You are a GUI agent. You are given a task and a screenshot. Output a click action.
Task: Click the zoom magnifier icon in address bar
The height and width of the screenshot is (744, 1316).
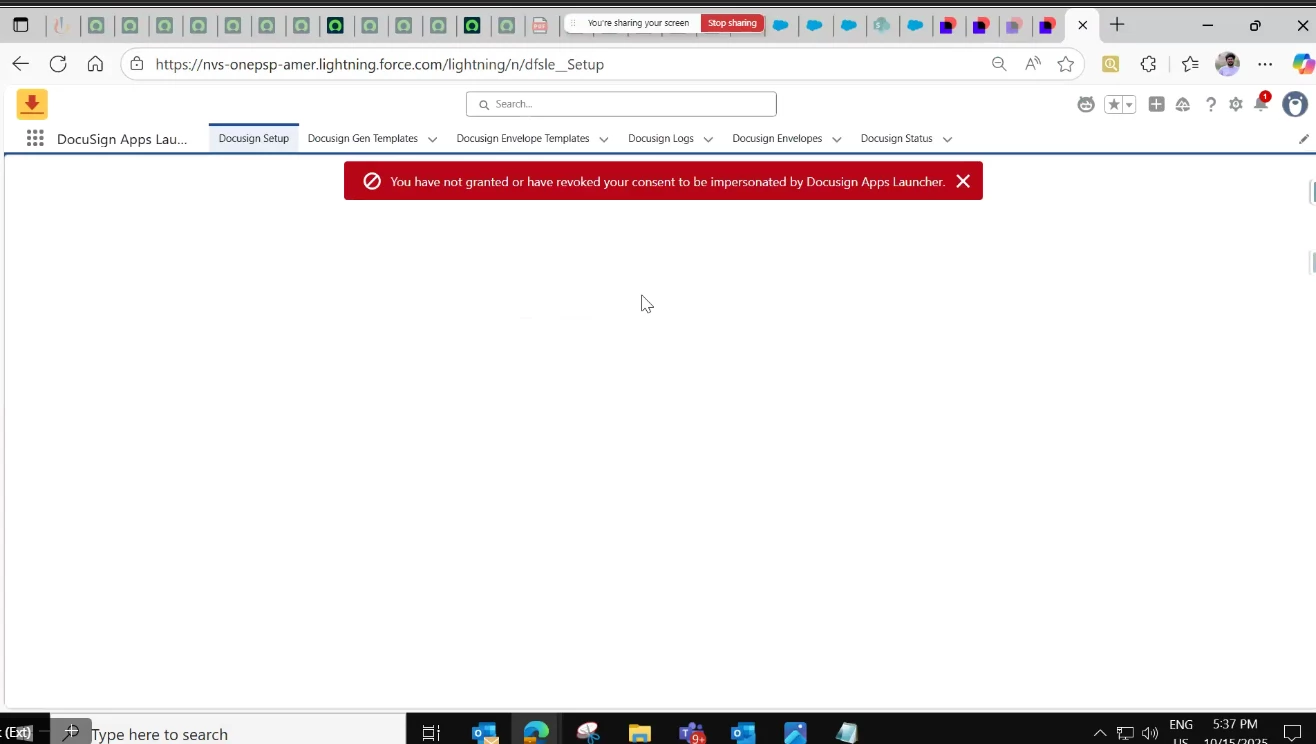(999, 64)
